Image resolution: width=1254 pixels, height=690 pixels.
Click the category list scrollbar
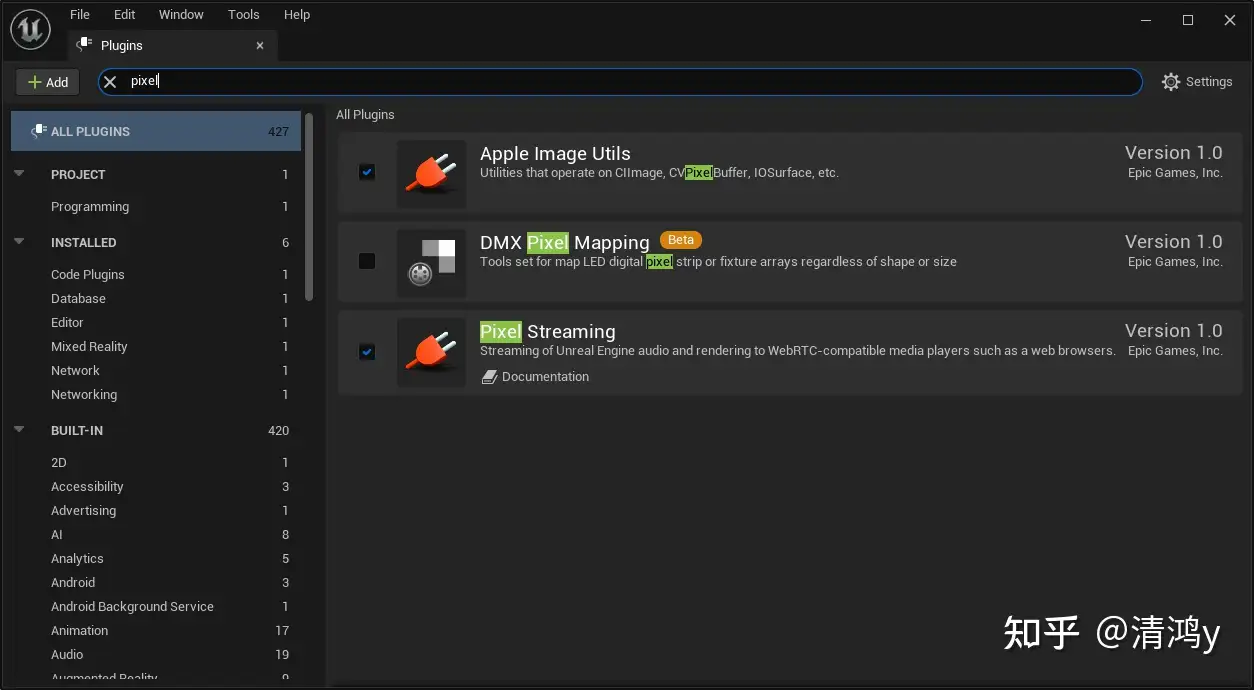[x=309, y=205]
